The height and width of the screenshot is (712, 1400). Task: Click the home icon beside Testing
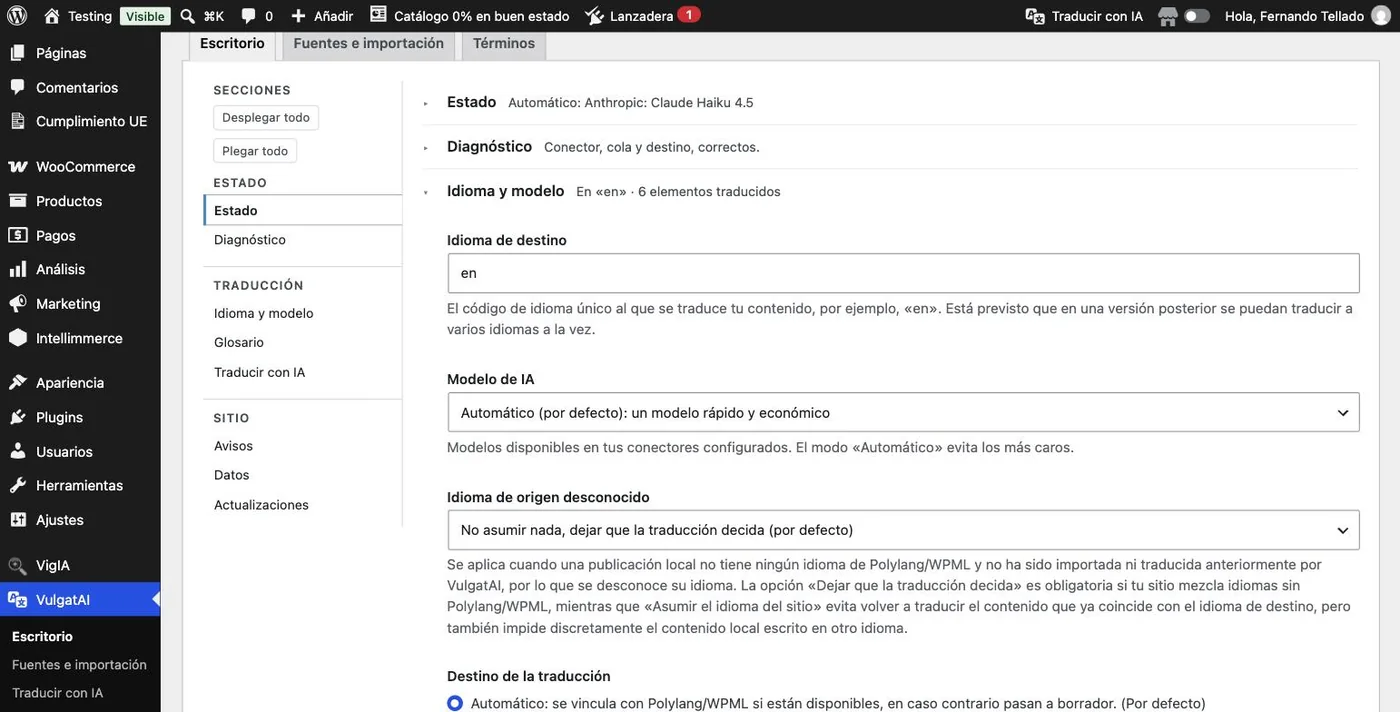pos(52,16)
